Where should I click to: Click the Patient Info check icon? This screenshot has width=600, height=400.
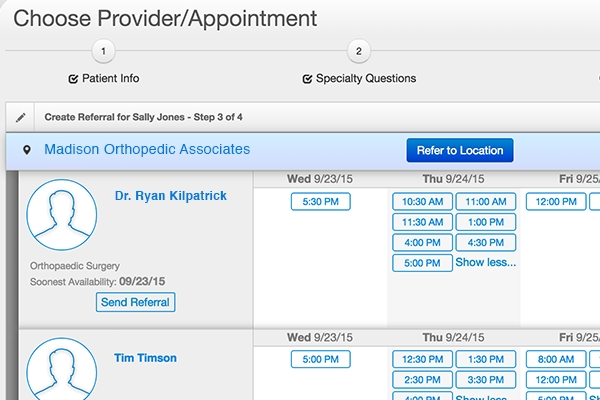click(73, 79)
